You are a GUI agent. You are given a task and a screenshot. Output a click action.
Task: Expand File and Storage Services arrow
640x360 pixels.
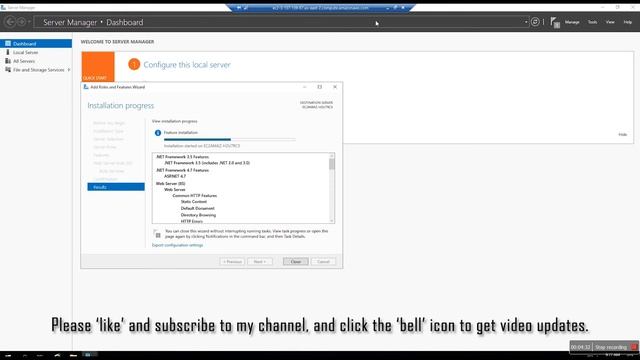coord(69,70)
